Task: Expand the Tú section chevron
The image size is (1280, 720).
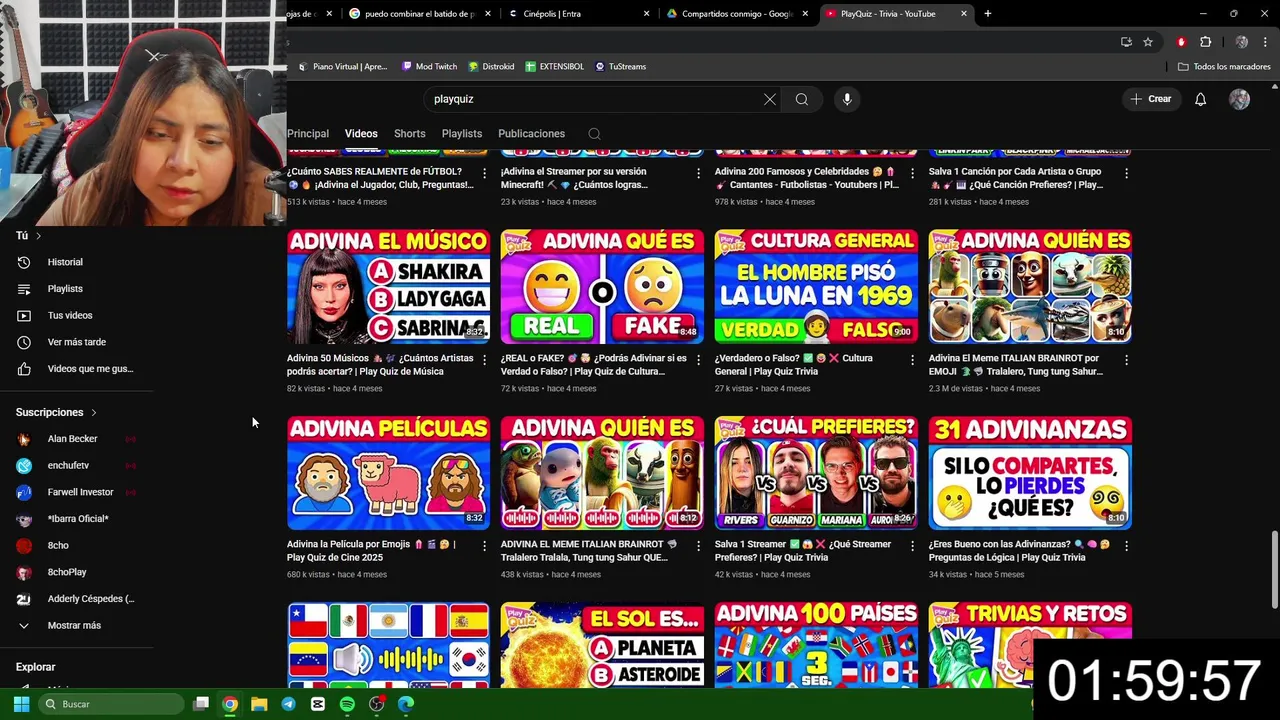Action: click(x=38, y=236)
